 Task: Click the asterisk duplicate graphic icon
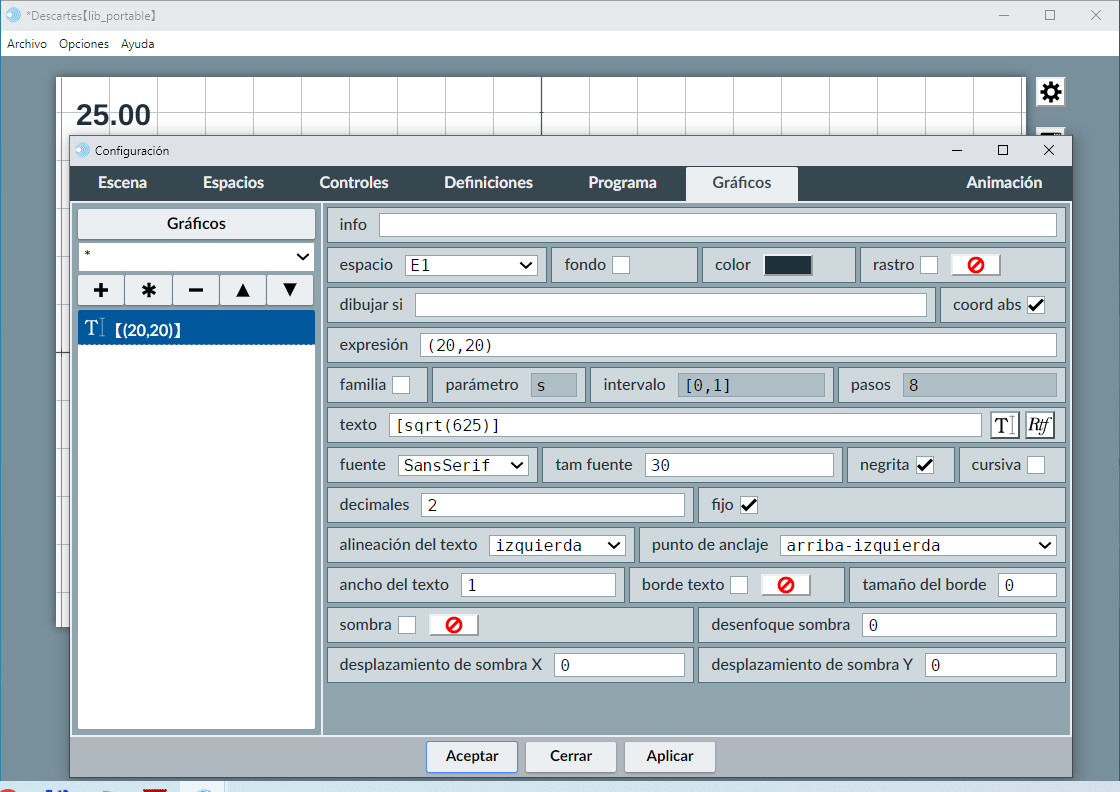(x=148, y=290)
